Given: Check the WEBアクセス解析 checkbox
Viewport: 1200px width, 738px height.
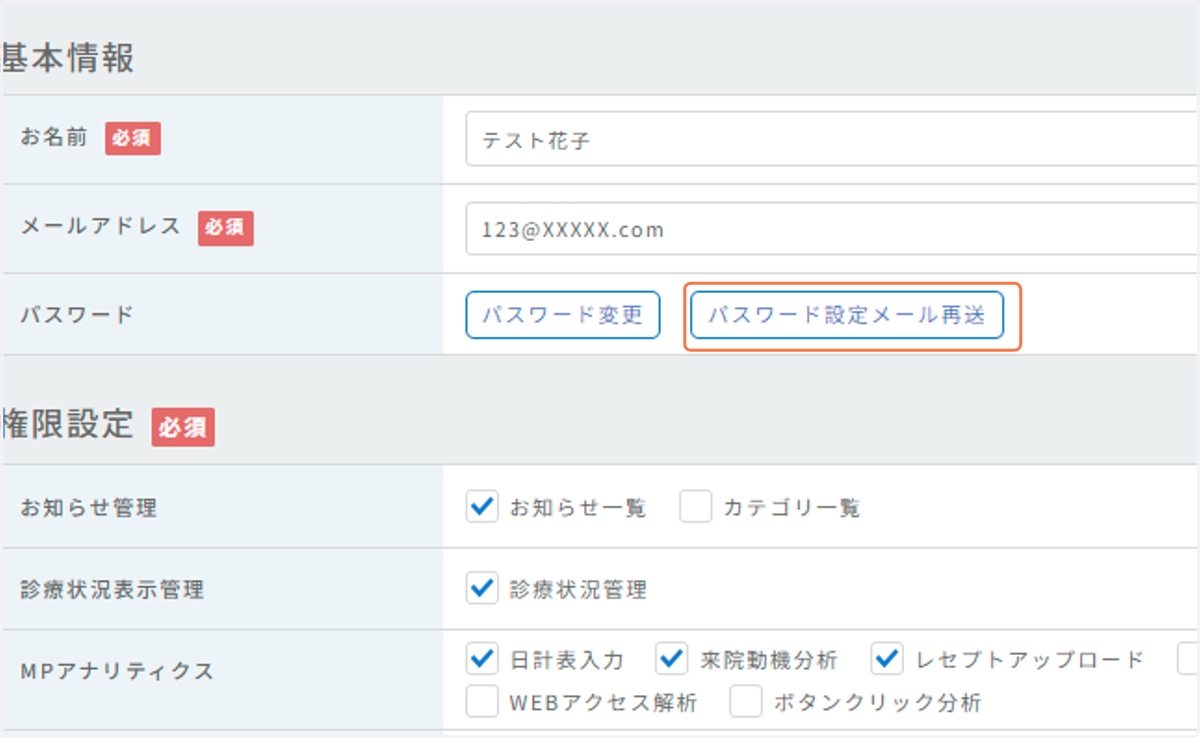Looking at the screenshot, I should point(482,701).
